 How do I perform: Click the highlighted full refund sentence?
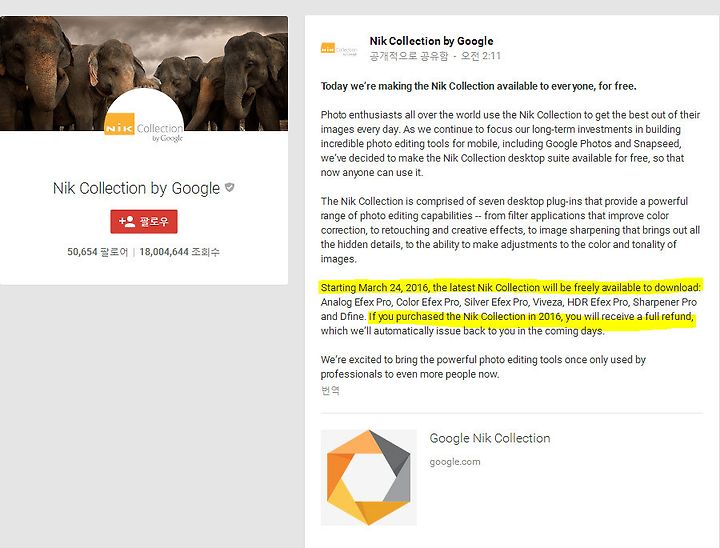coord(531,316)
